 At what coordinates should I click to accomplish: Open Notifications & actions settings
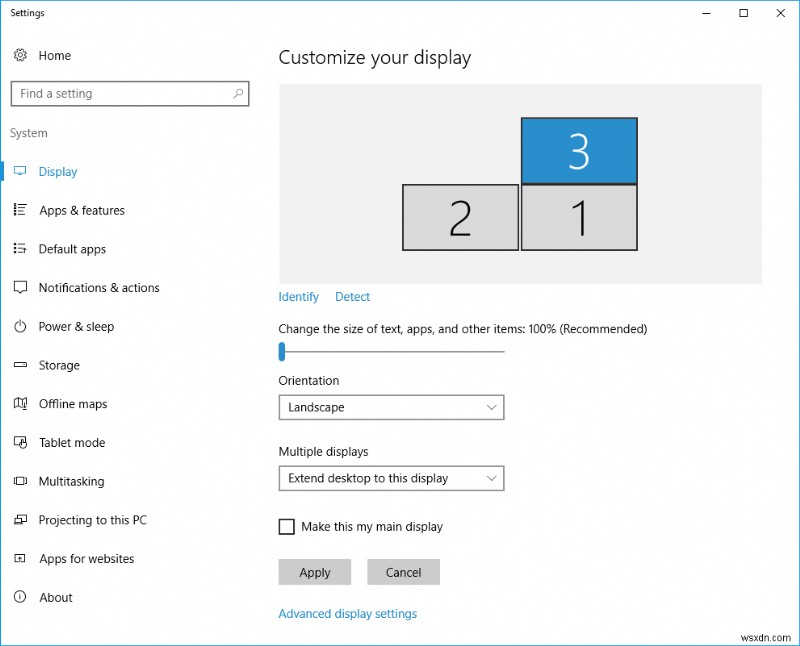tap(21, 287)
